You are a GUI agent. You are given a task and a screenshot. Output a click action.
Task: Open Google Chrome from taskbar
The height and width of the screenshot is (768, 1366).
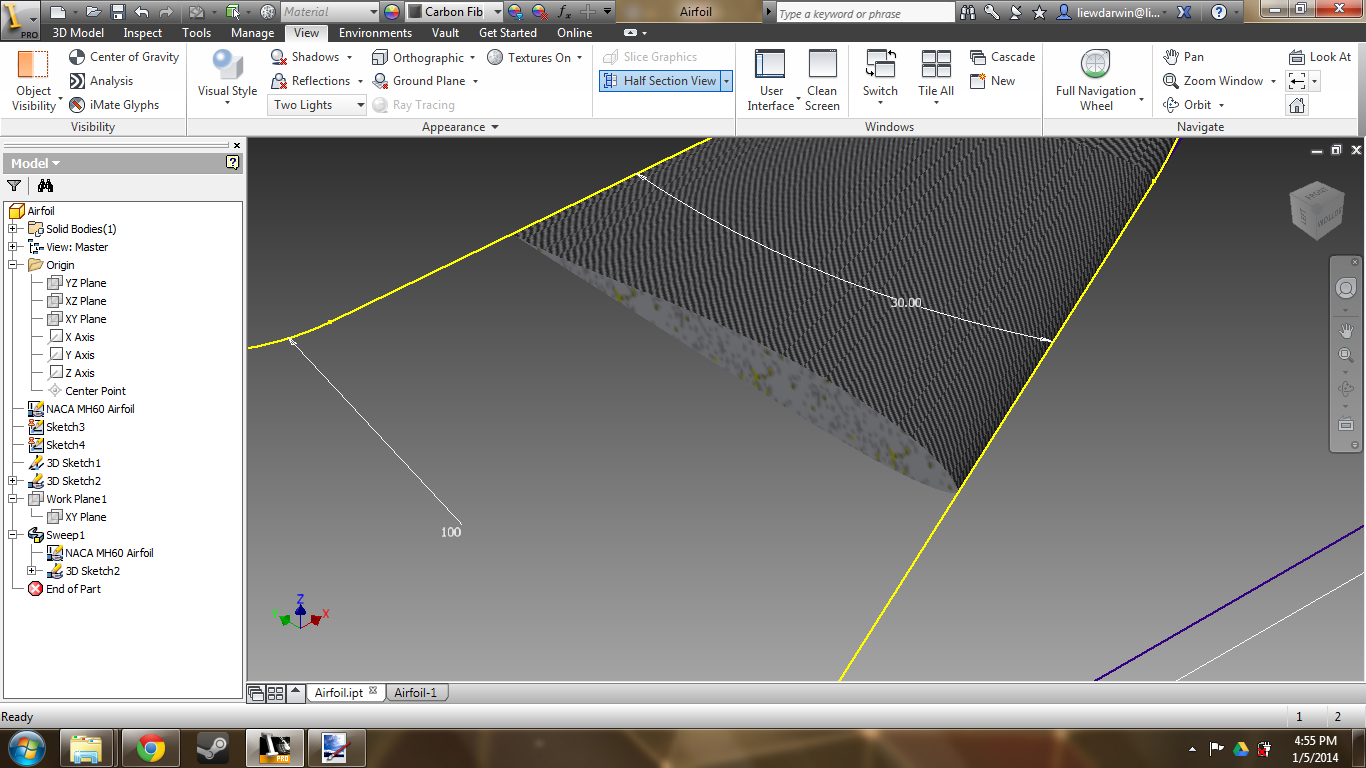(x=151, y=747)
